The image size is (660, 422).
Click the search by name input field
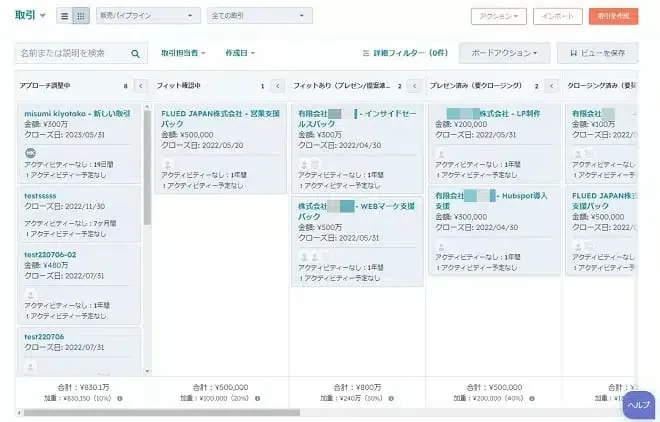pyautogui.click(x=70, y=54)
